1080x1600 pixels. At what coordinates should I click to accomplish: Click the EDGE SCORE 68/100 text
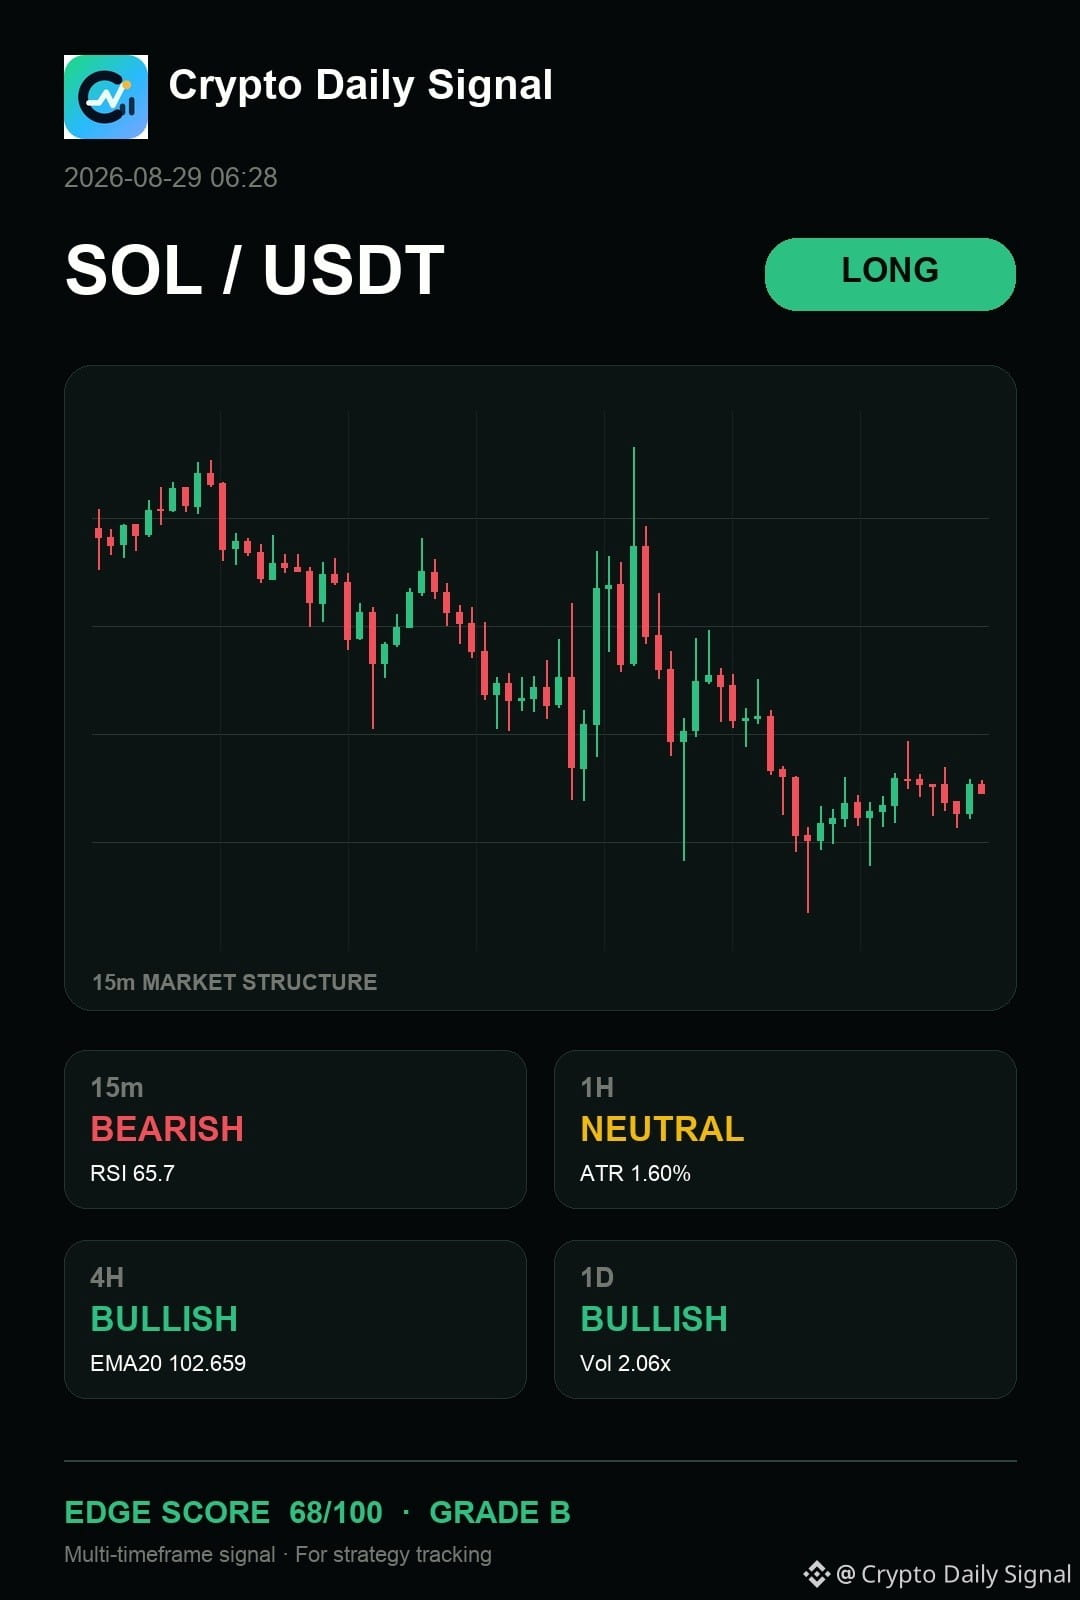223,1512
